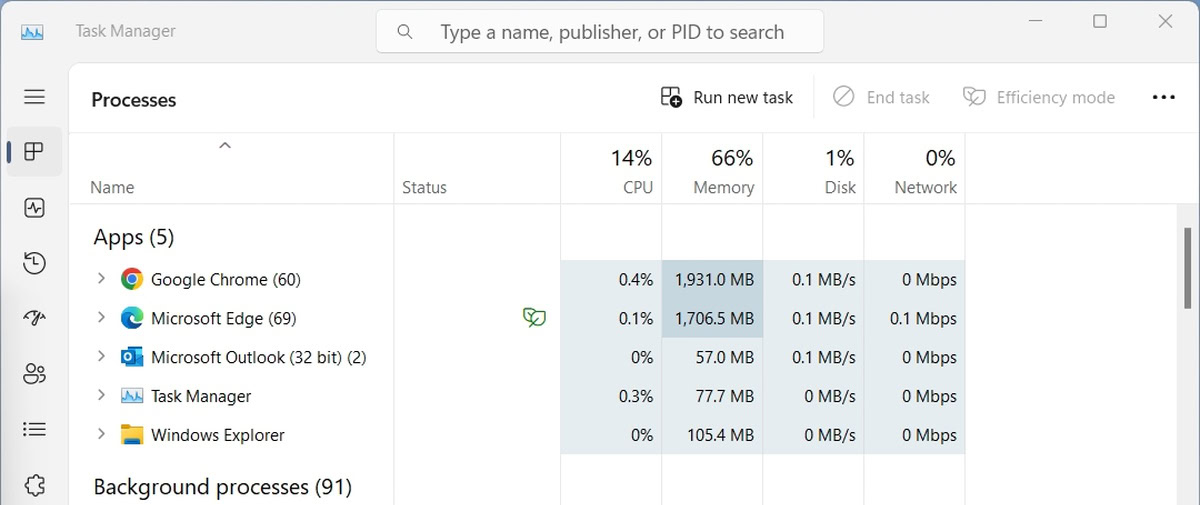1200x505 pixels.
Task: Open App history from the sidebar
Action: tap(34, 264)
